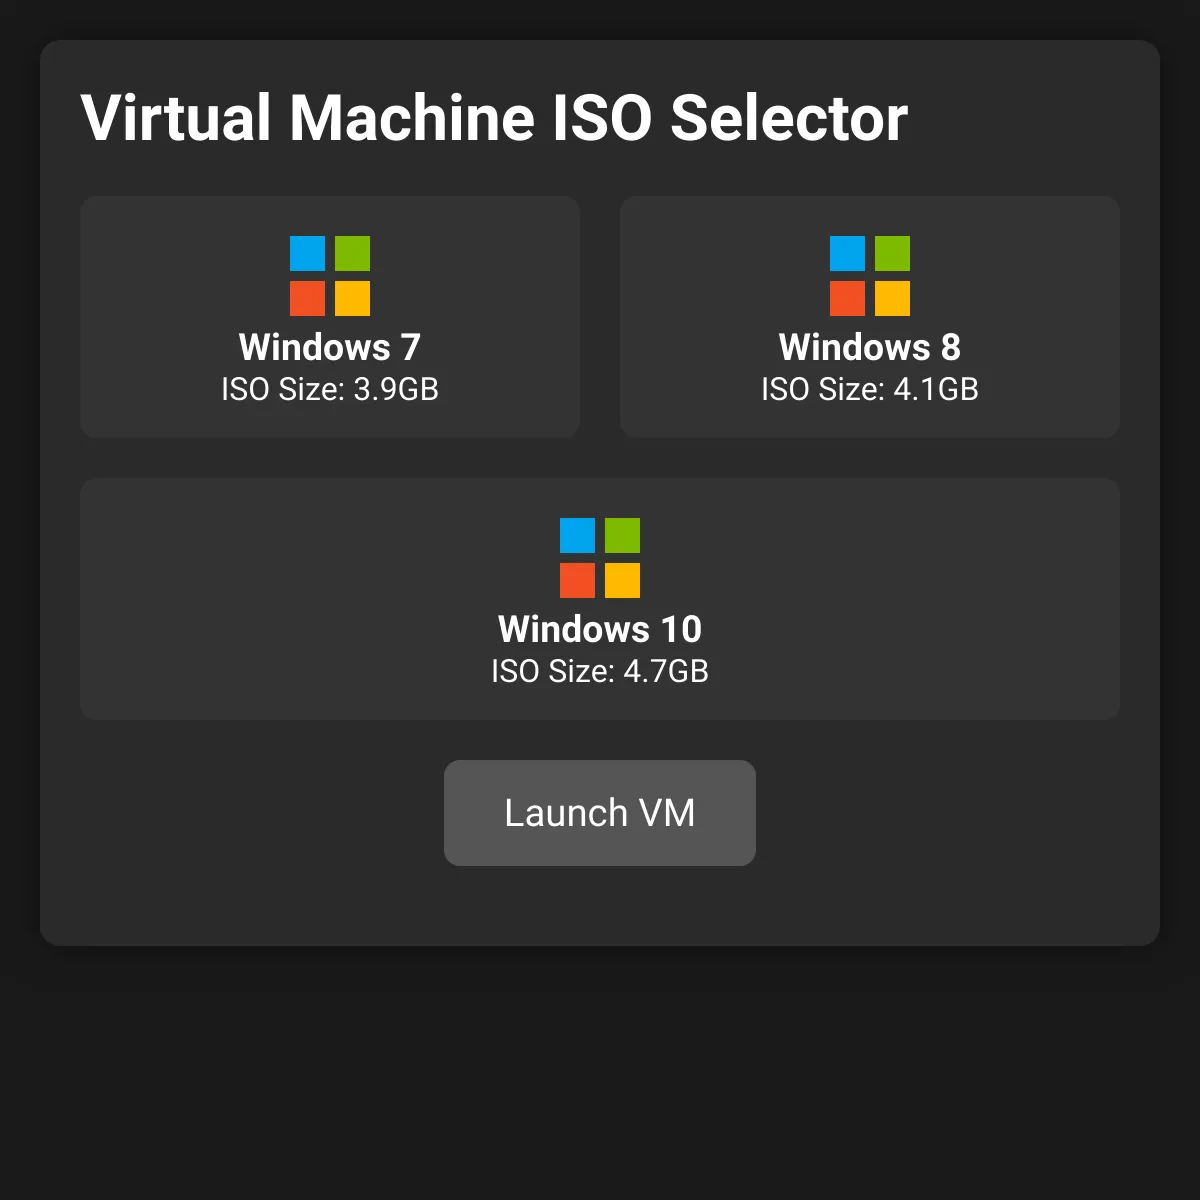Select the Windows 7 title text
1200x1200 pixels.
(330, 347)
